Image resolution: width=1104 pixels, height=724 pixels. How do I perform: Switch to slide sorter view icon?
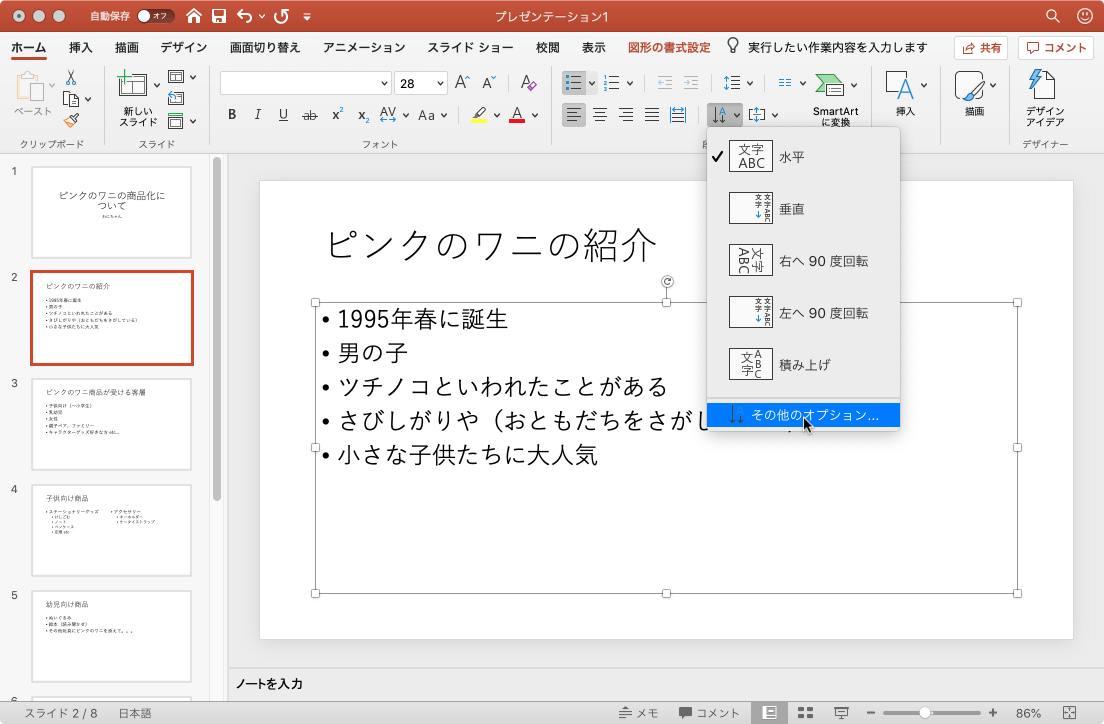click(805, 713)
